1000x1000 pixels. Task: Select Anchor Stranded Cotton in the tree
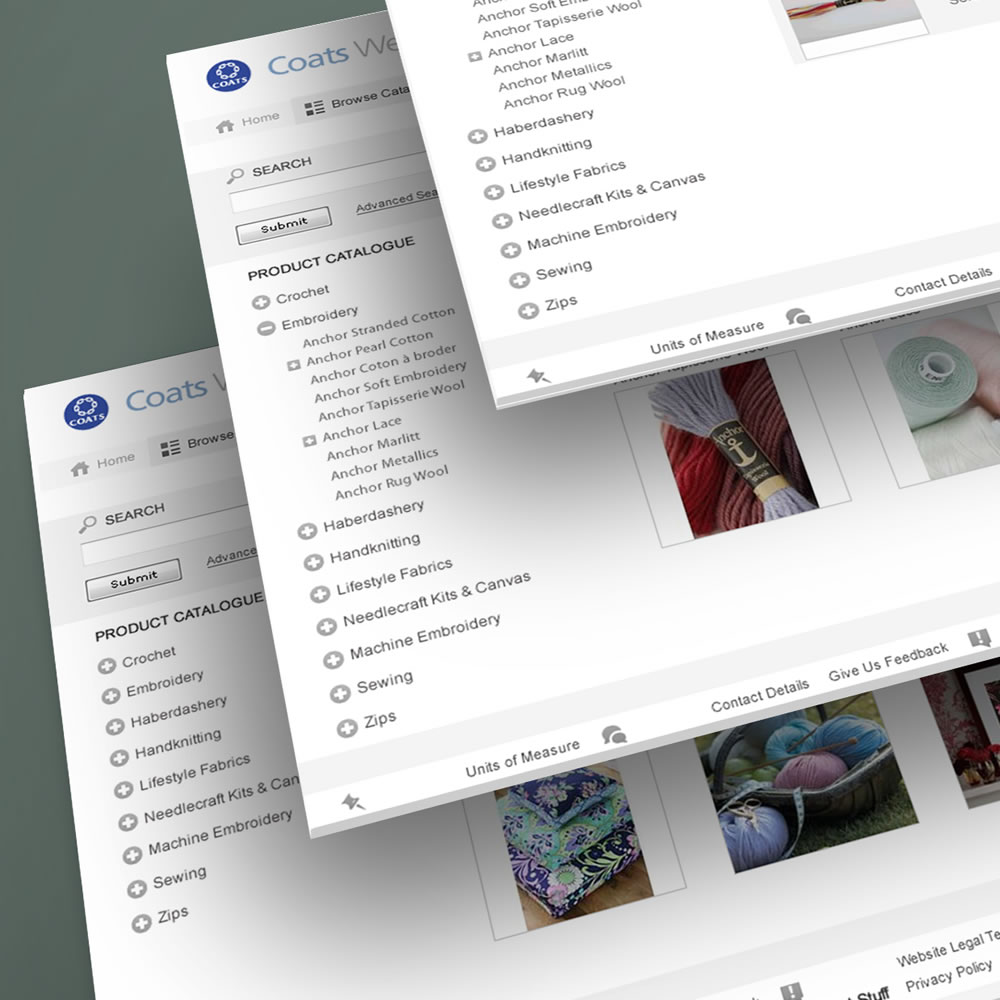point(378,325)
